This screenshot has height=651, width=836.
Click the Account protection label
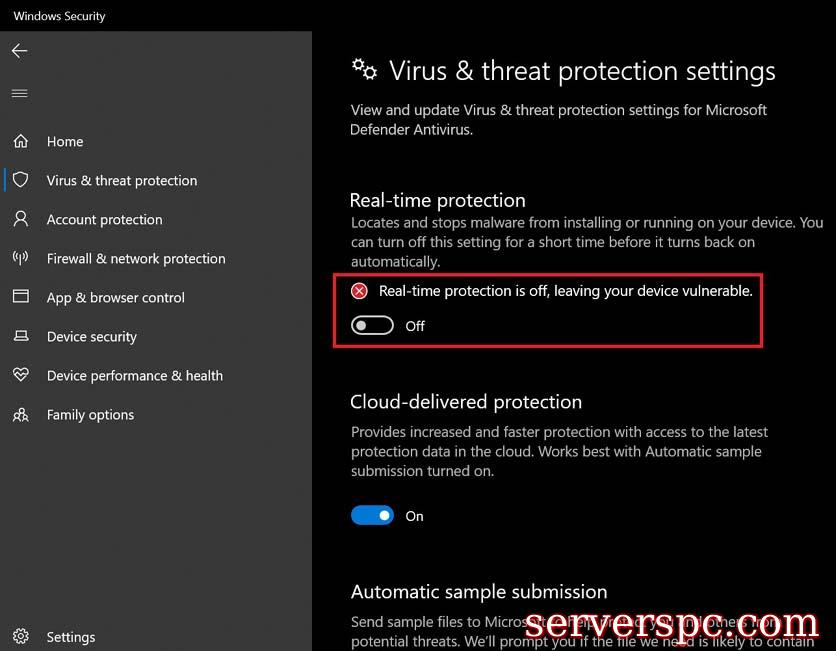point(104,220)
